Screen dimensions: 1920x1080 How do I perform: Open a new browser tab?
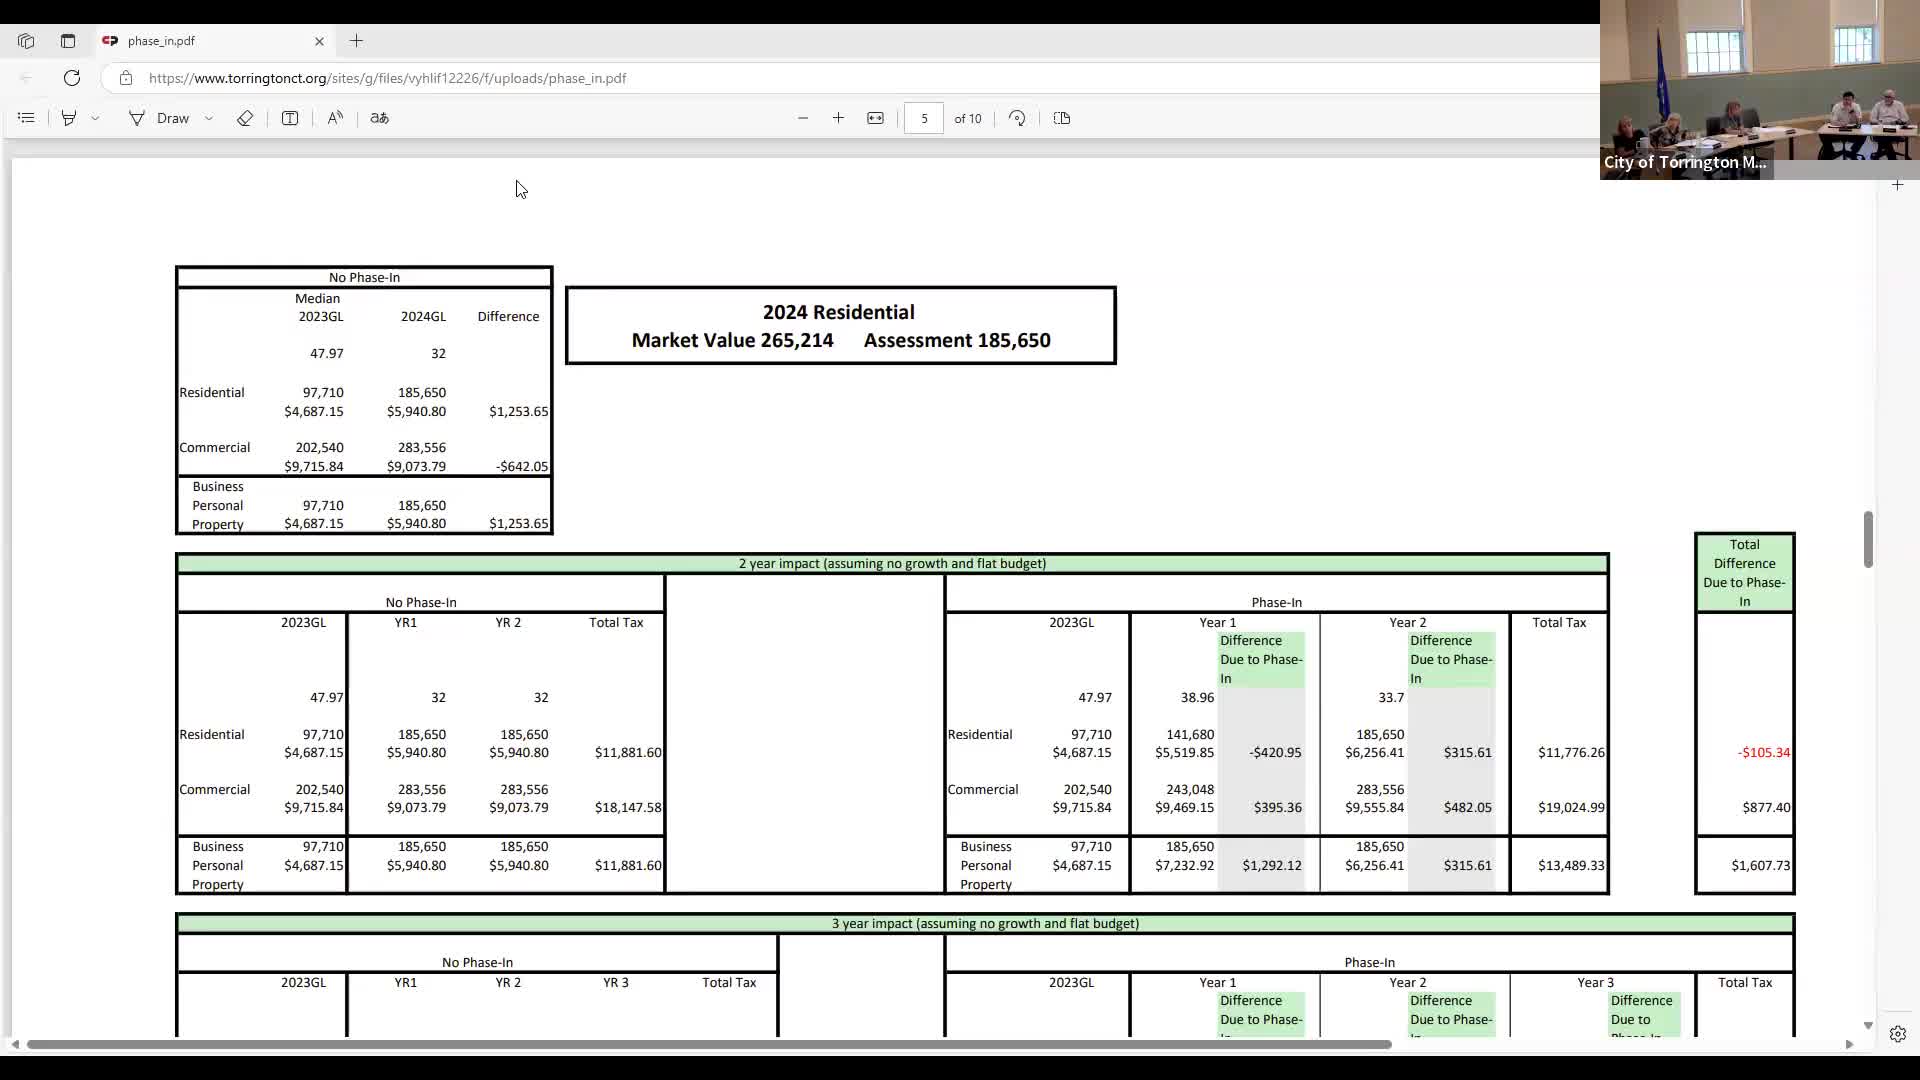click(357, 41)
